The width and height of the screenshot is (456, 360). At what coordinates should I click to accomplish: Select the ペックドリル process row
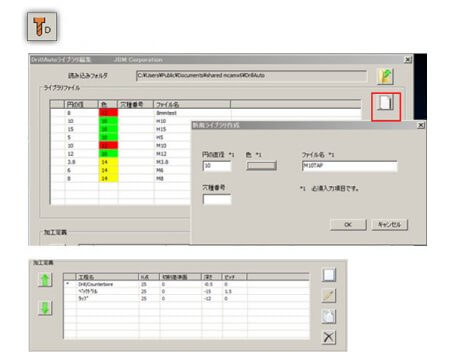click(x=186, y=292)
